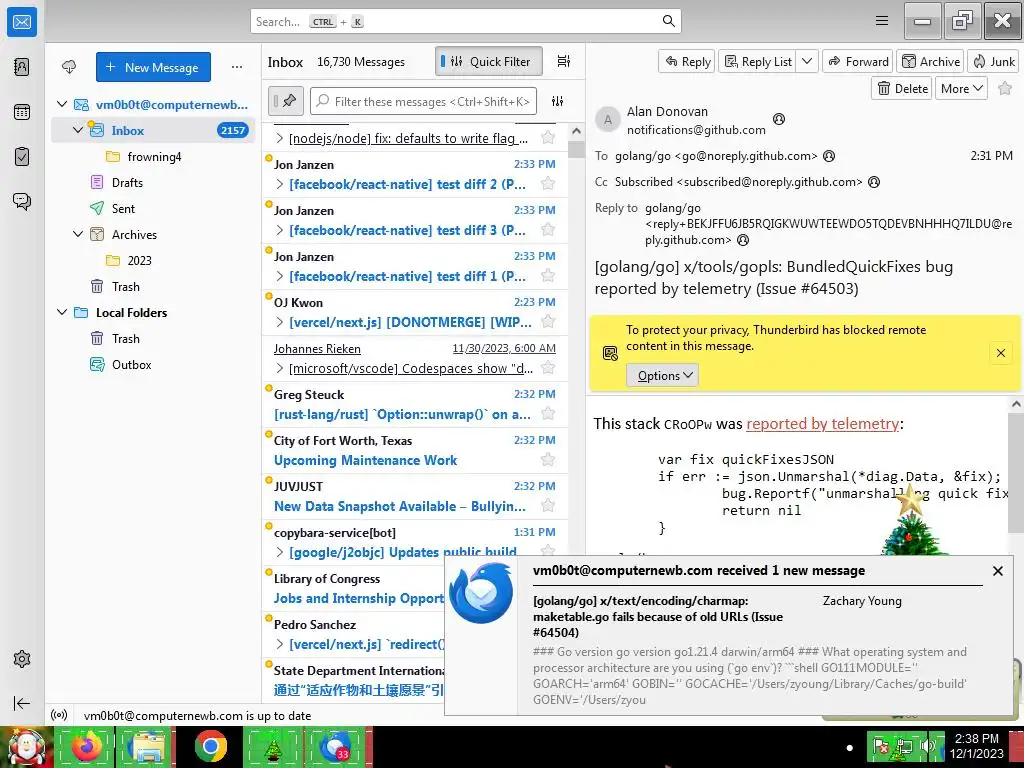
Task: Open the Tasks space
Action: pos(22,157)
